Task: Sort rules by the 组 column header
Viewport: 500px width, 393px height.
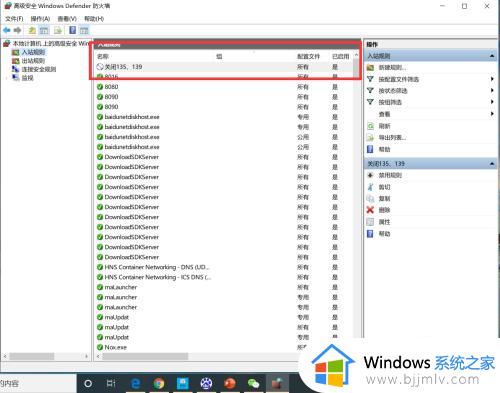Action: 219,56
